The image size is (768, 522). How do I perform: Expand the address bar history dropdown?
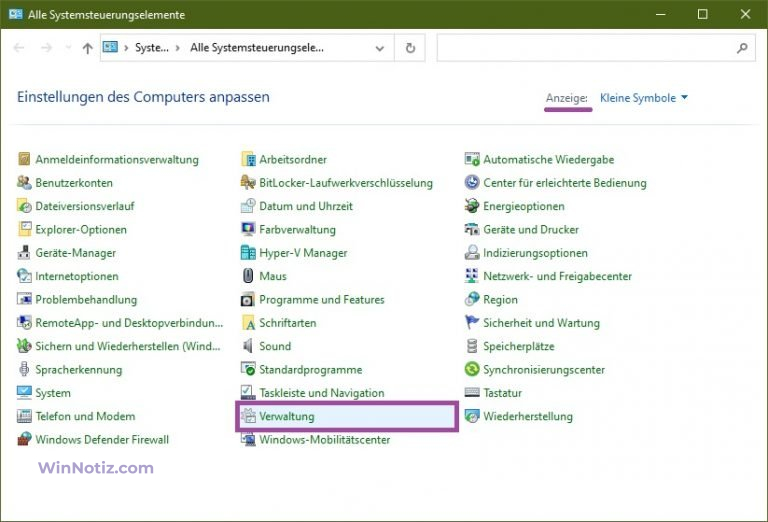click(x=379, y=47)
